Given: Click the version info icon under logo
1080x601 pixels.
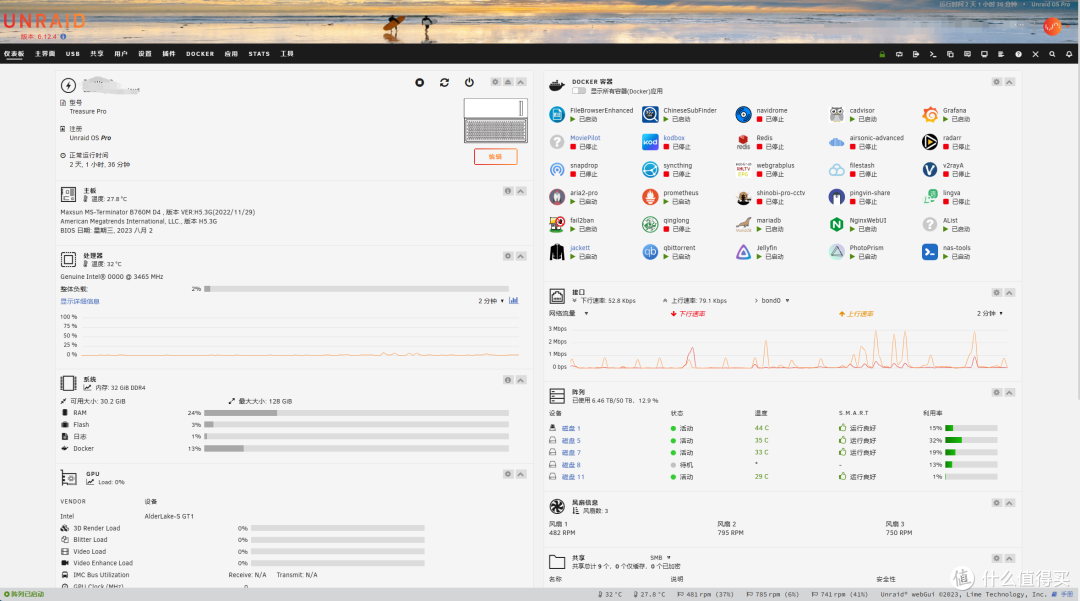Looking at the screenshot, I should click(x=63, y=36).
